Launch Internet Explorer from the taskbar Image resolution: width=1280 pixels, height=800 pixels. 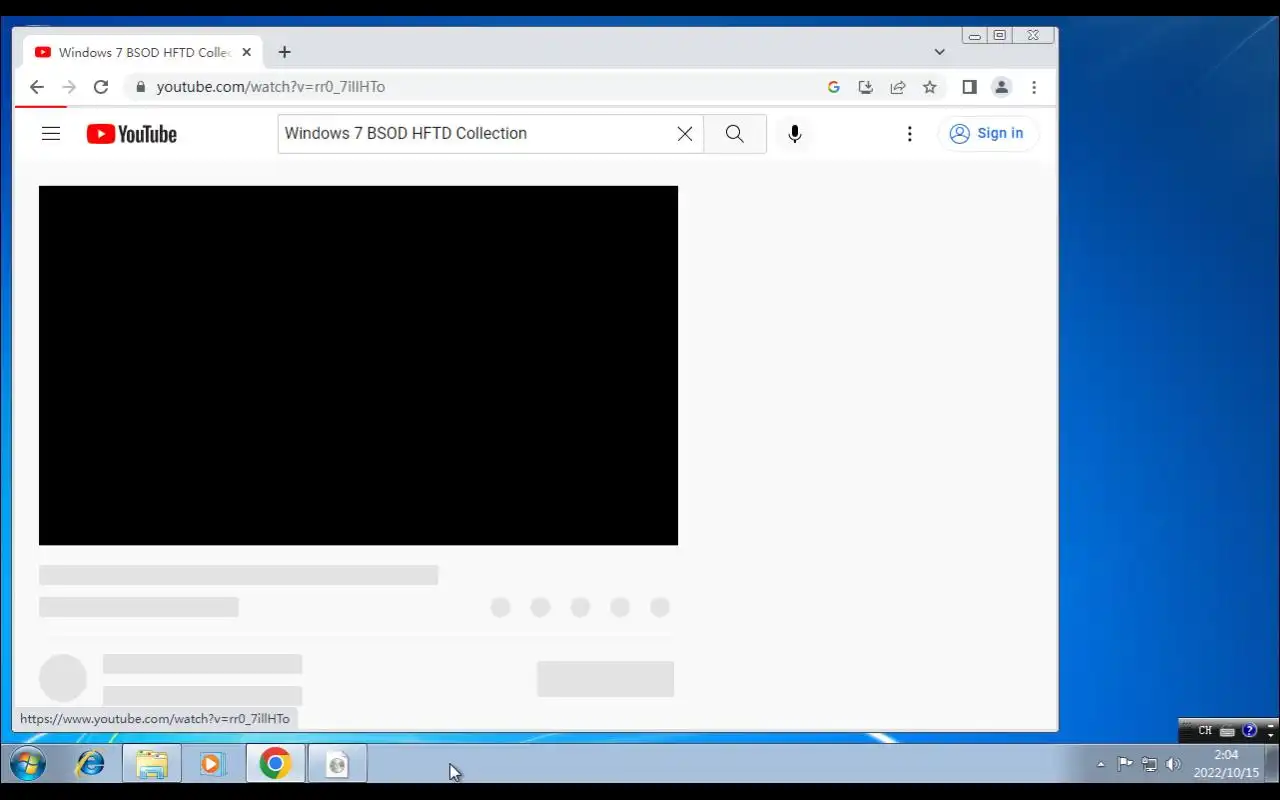pos(90,765)
